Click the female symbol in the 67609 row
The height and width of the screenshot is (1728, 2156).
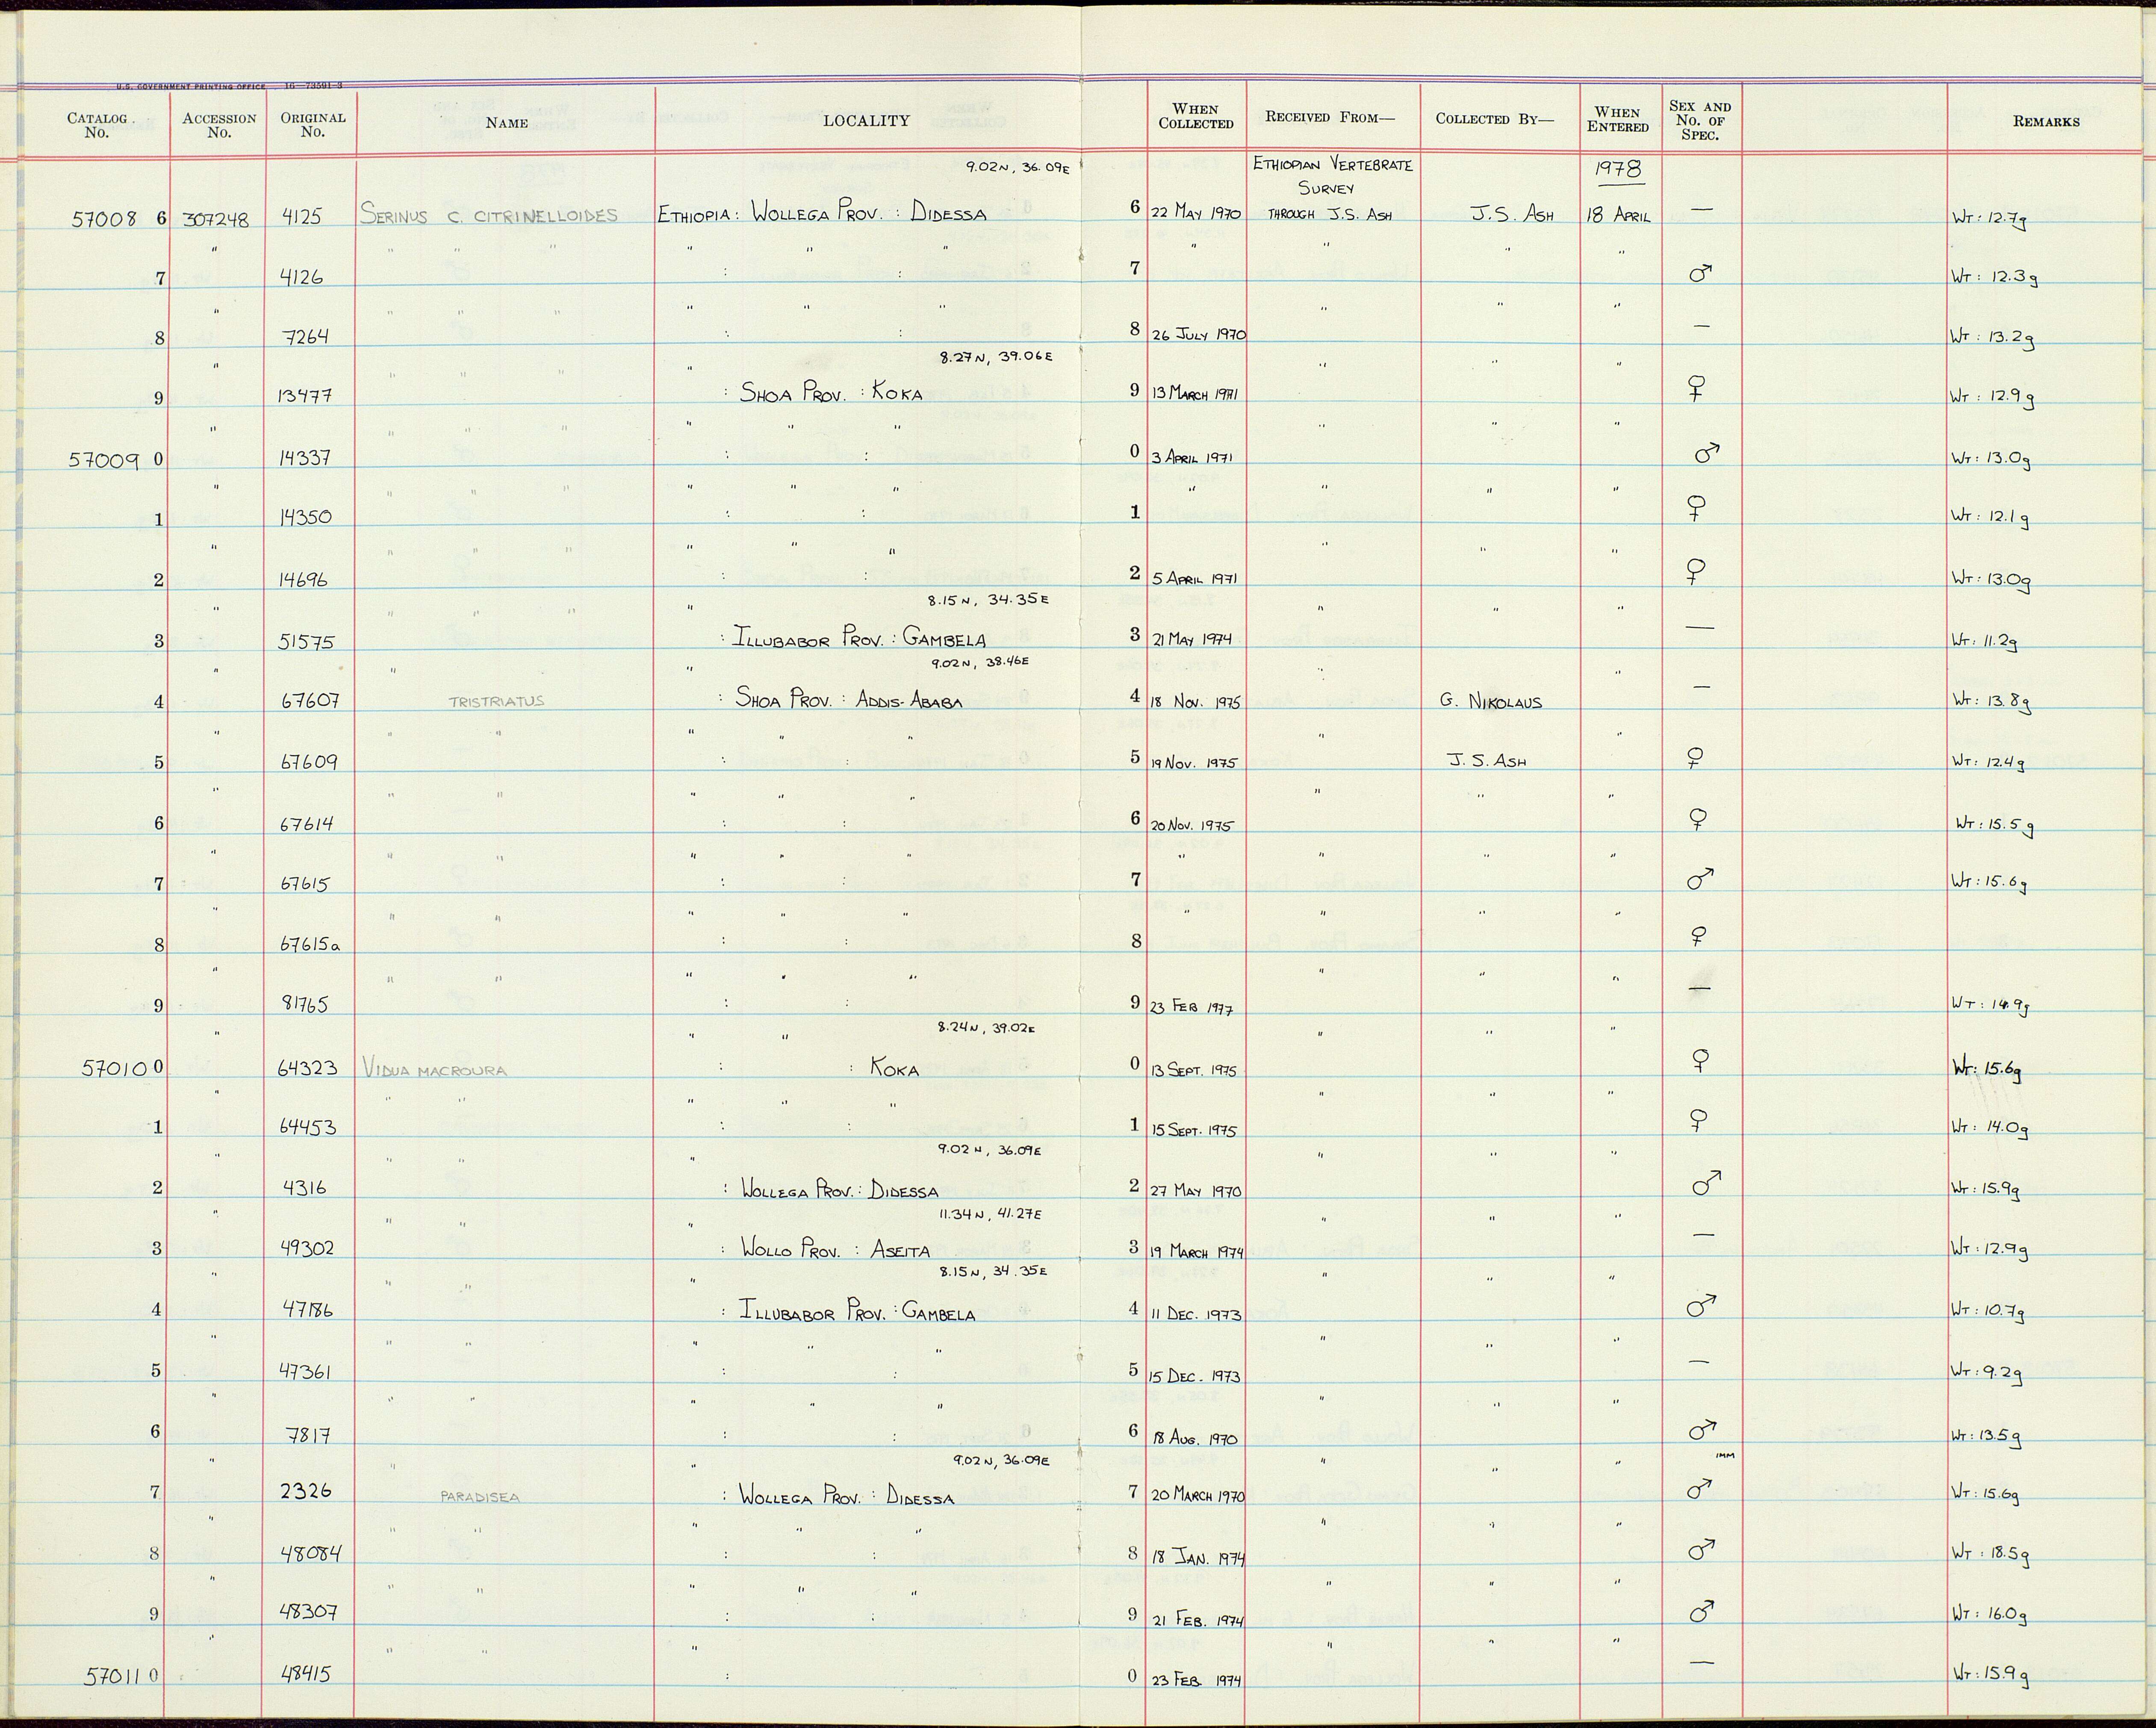point(1696,760)
